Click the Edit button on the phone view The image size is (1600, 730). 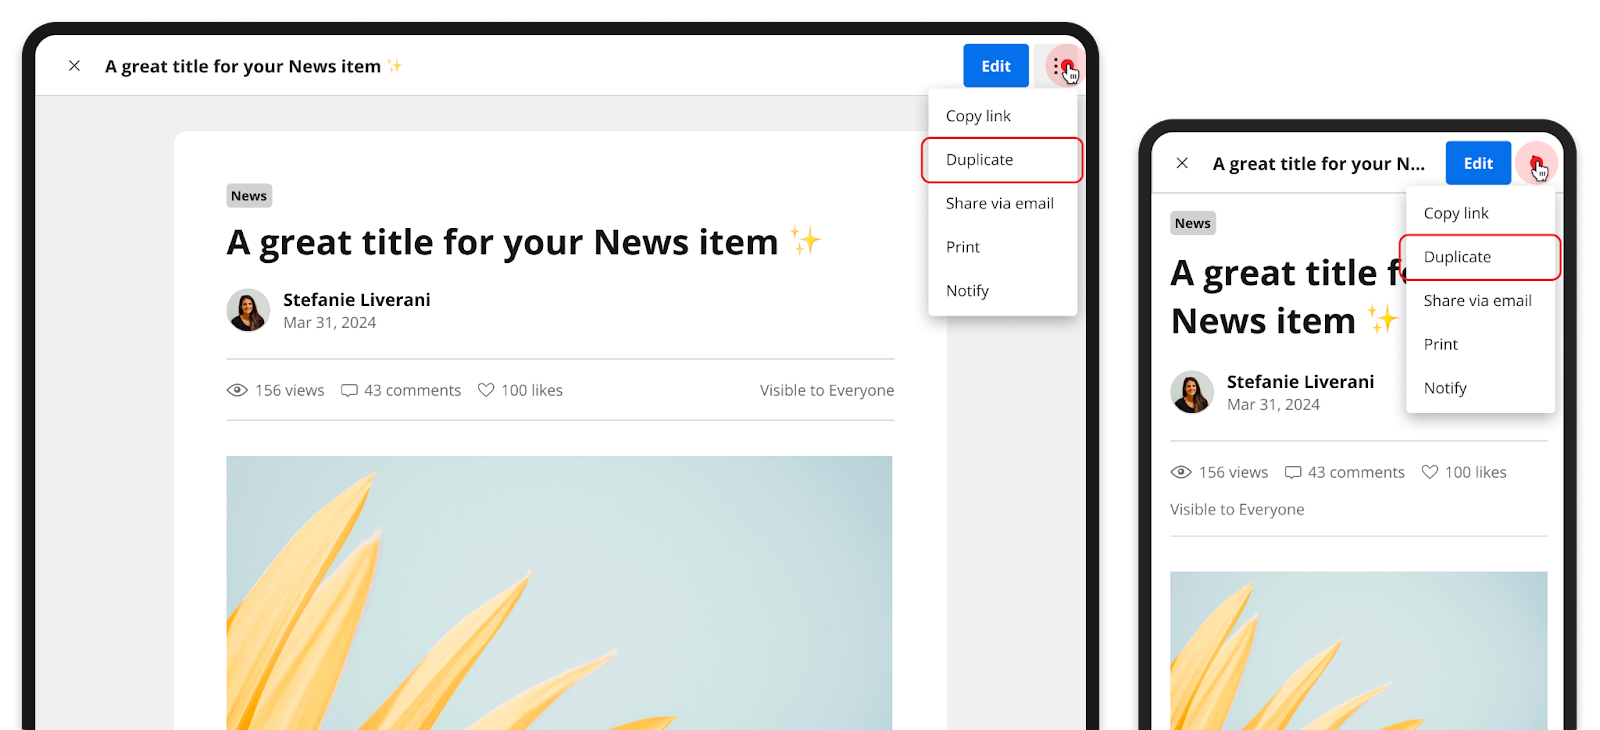point(1478,163)
